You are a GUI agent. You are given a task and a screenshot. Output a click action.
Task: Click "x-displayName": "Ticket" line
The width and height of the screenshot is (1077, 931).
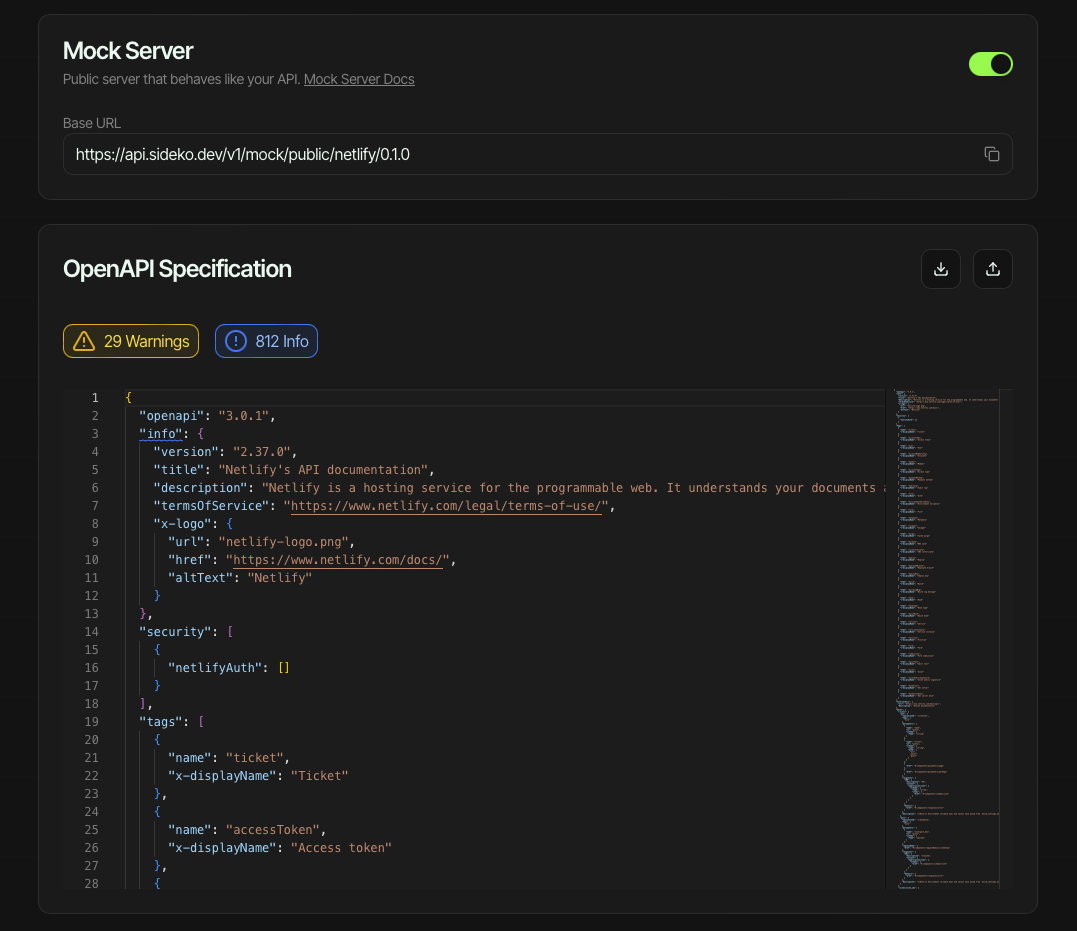[x=258, y=776]
